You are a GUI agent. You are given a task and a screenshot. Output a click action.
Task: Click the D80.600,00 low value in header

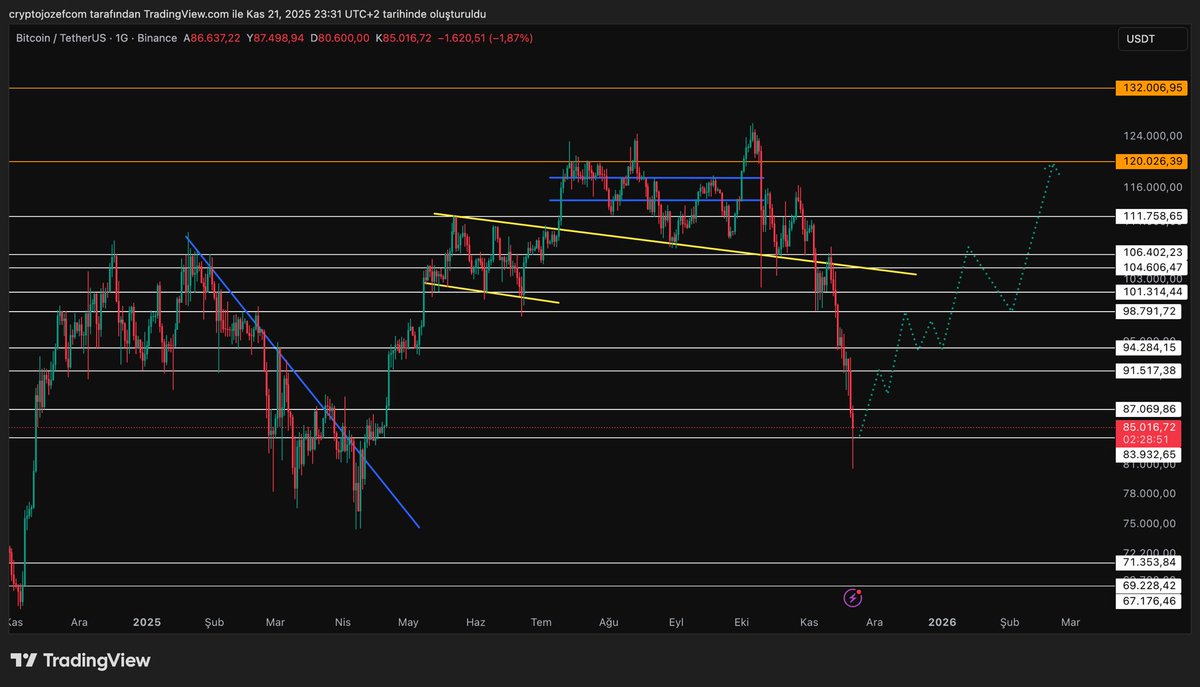click(x=340, y=38)
